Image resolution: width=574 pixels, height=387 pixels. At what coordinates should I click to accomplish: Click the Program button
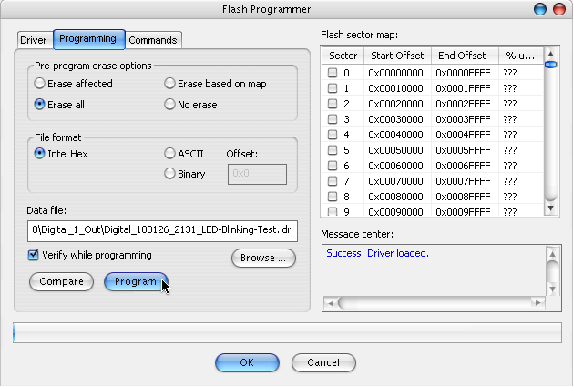pos(136,282)
